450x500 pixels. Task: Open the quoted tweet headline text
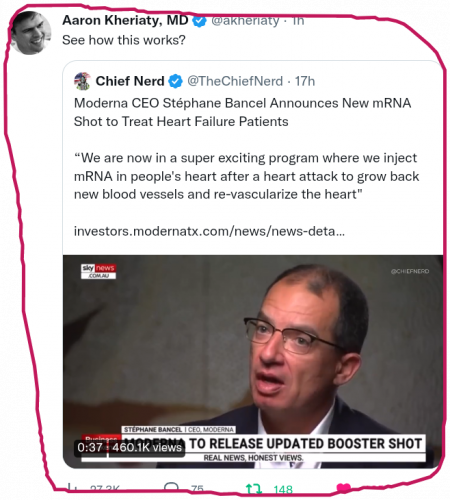click(x=242, y=112)
